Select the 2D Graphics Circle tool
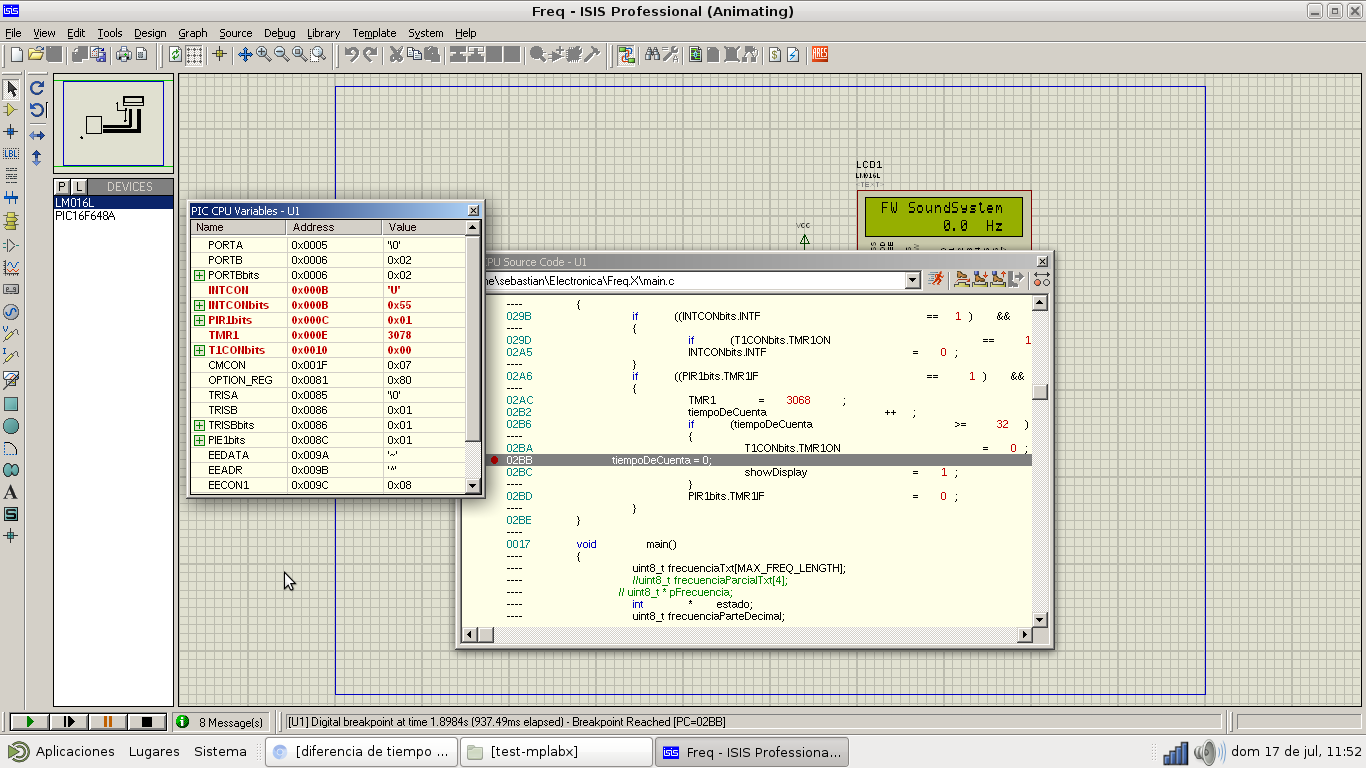Viewport: 1366px width, 768px height. (x=12, y=426)
